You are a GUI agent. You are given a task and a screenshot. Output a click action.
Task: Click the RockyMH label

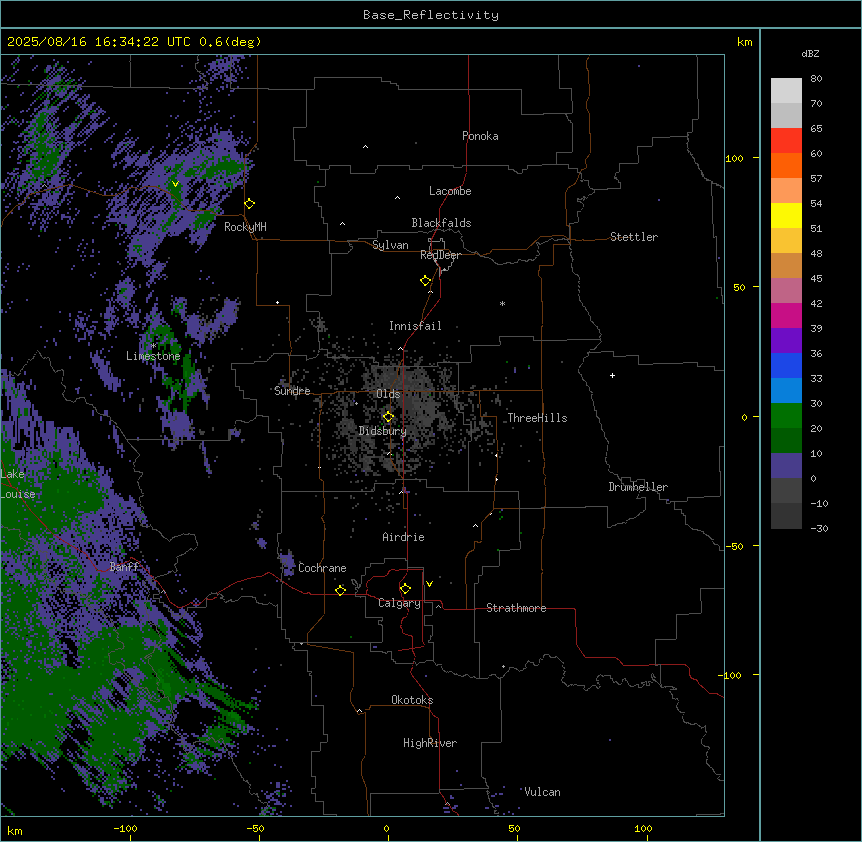pyautogui.click(x=245, y=227)
